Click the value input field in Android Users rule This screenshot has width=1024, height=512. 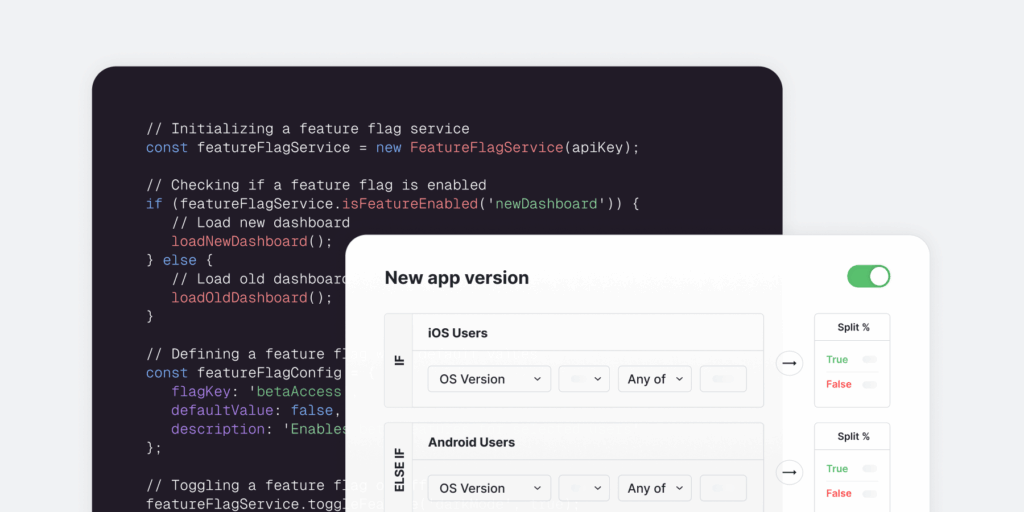tap(723, 488)
